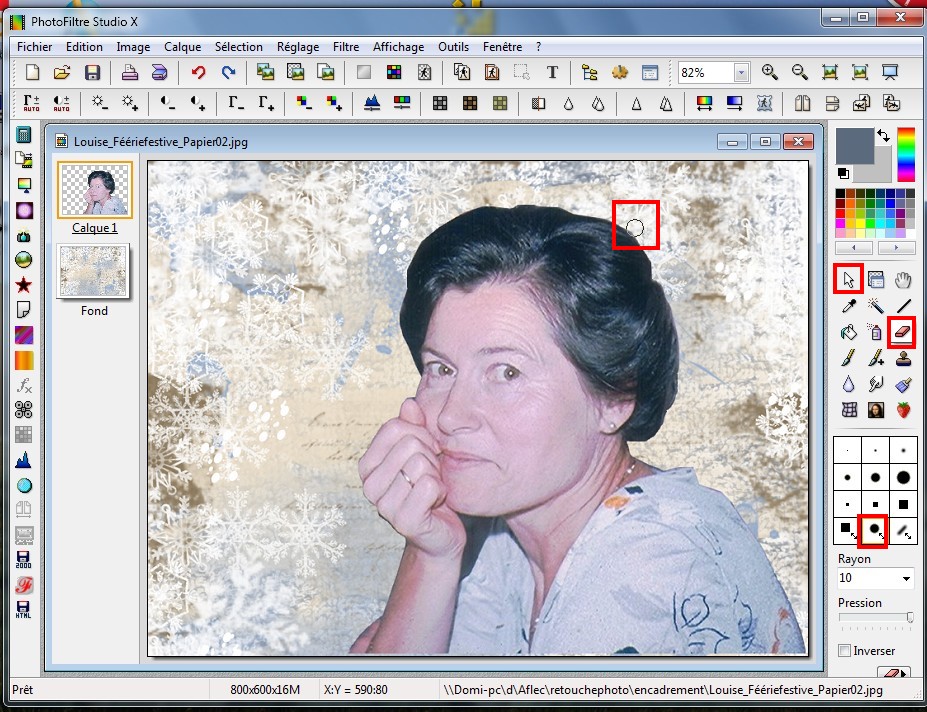Image resolution: width=927 pixels, height=712 pixels.
Task: Choose the largest round preset brush
Action: (903, 477)
